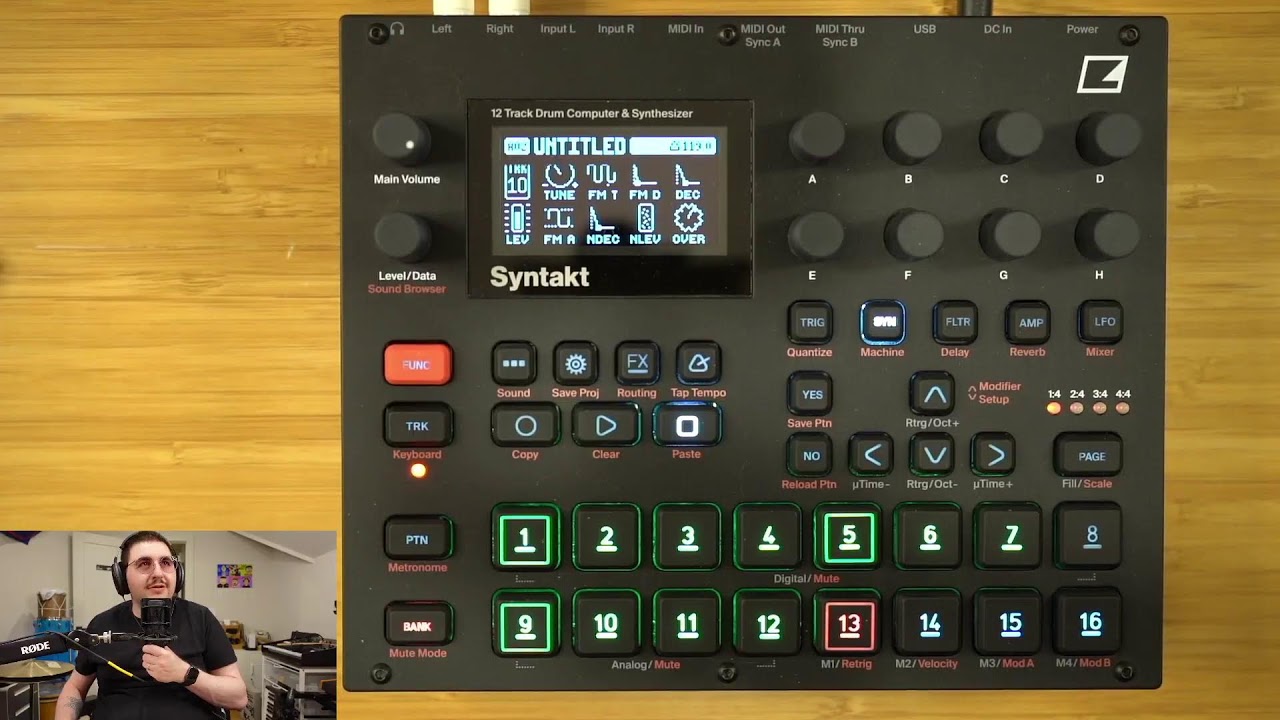Click the NDEC parameter icon on screen
This screenshot has height=720, width=1280.
point(602,226)
